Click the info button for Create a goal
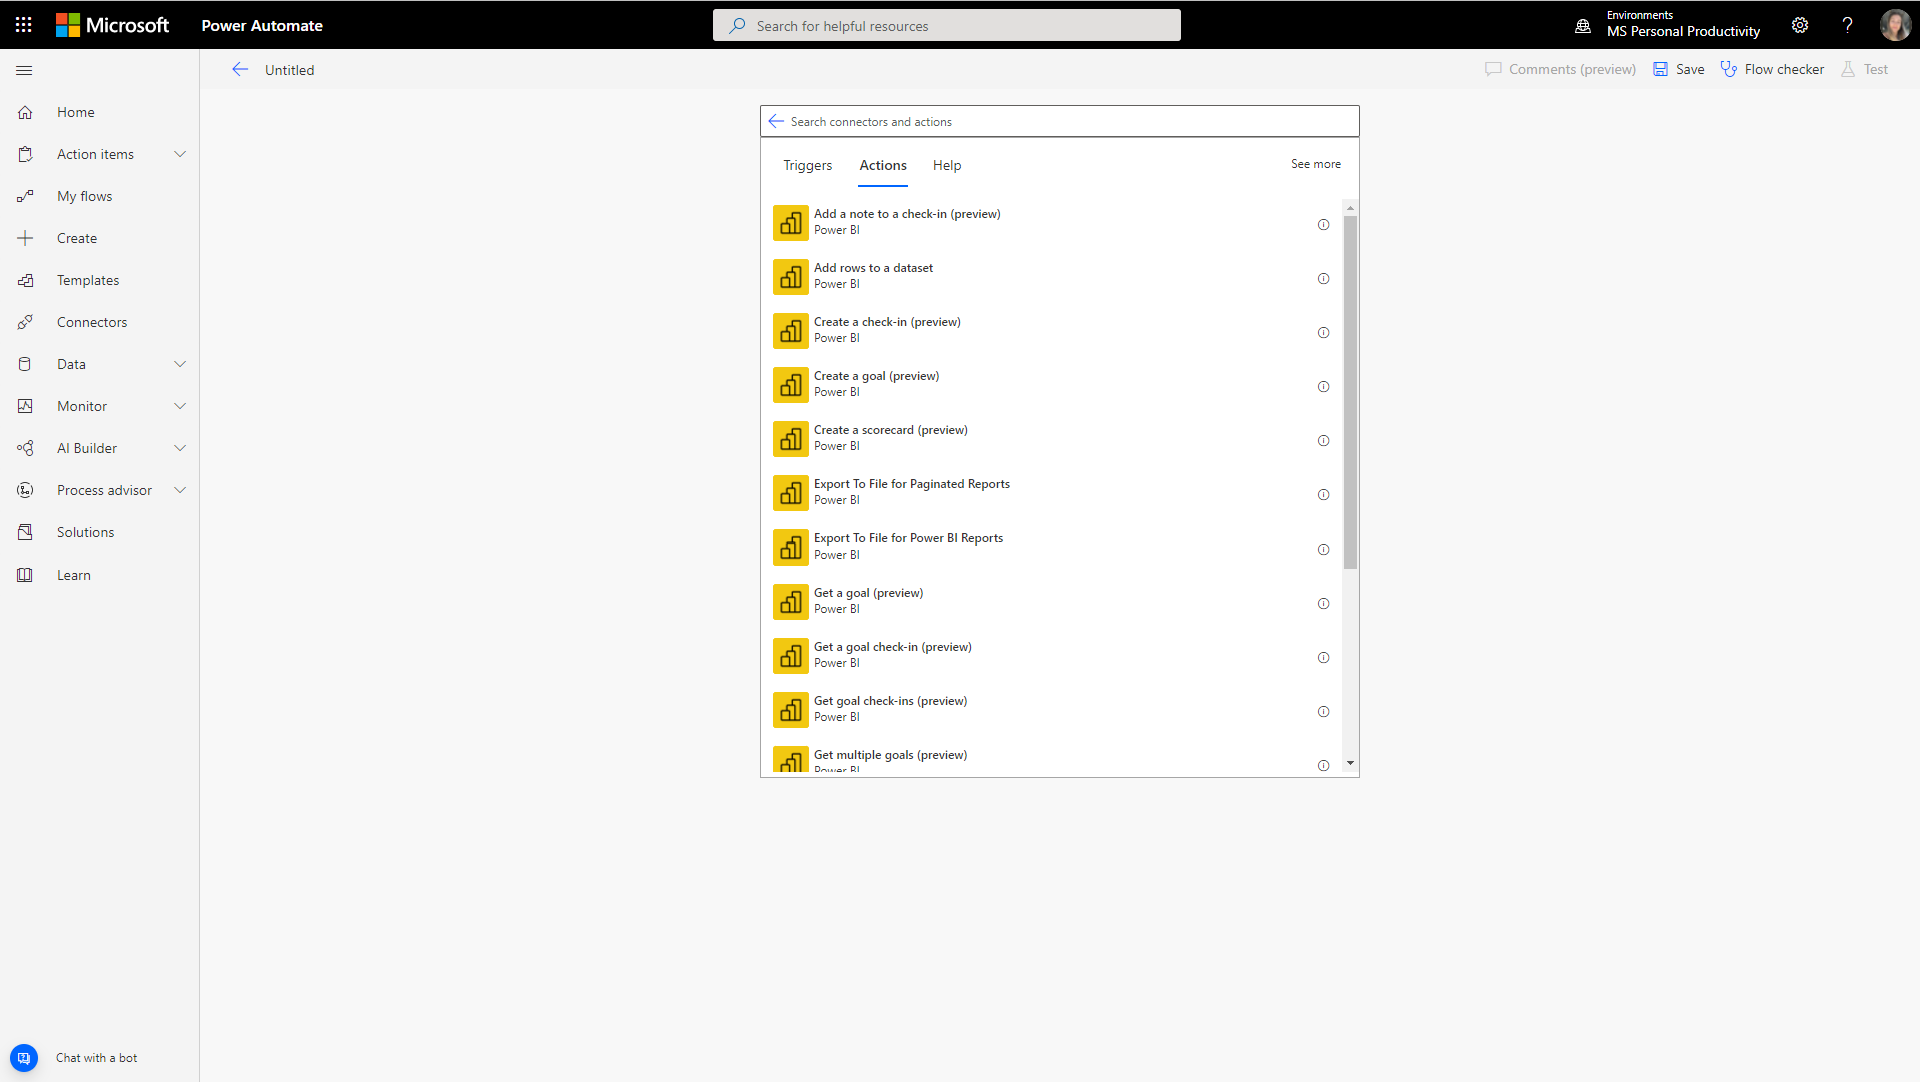Viewport: 1920px width, 1082px height. click(x=1323, y=385)
